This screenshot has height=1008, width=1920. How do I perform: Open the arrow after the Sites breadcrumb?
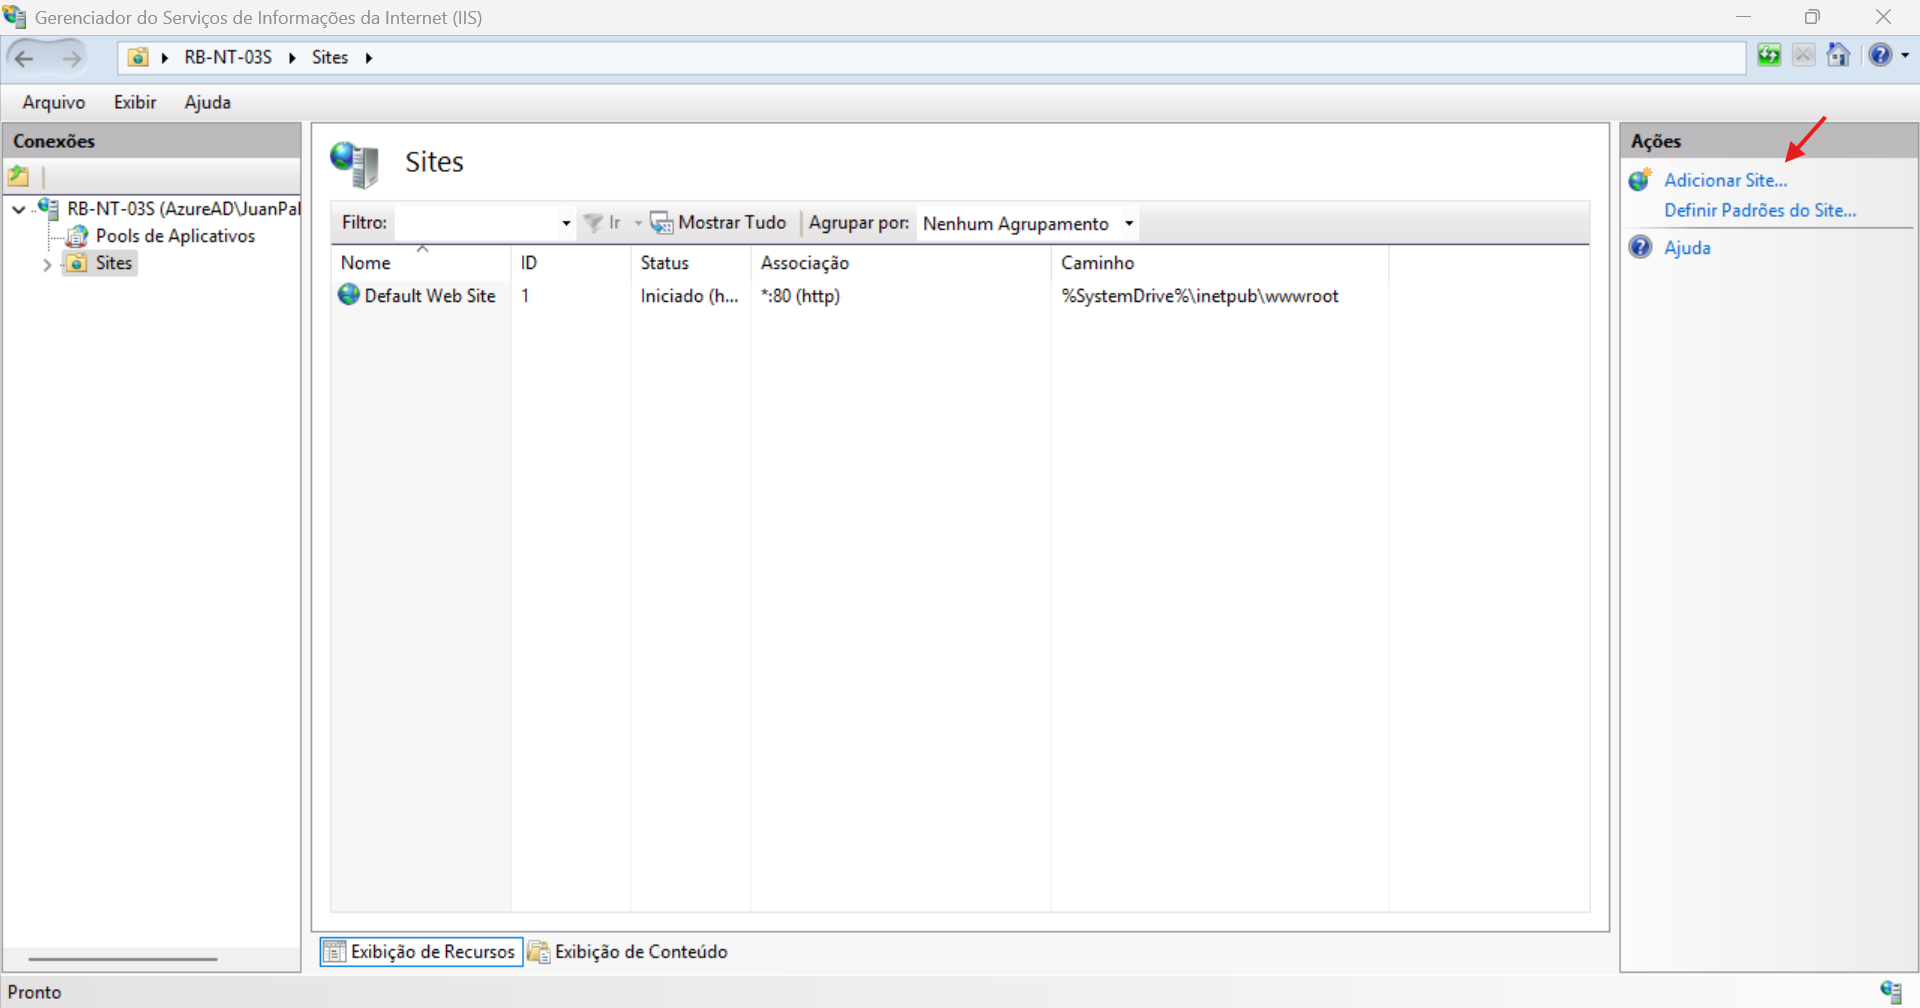[369, 58]
